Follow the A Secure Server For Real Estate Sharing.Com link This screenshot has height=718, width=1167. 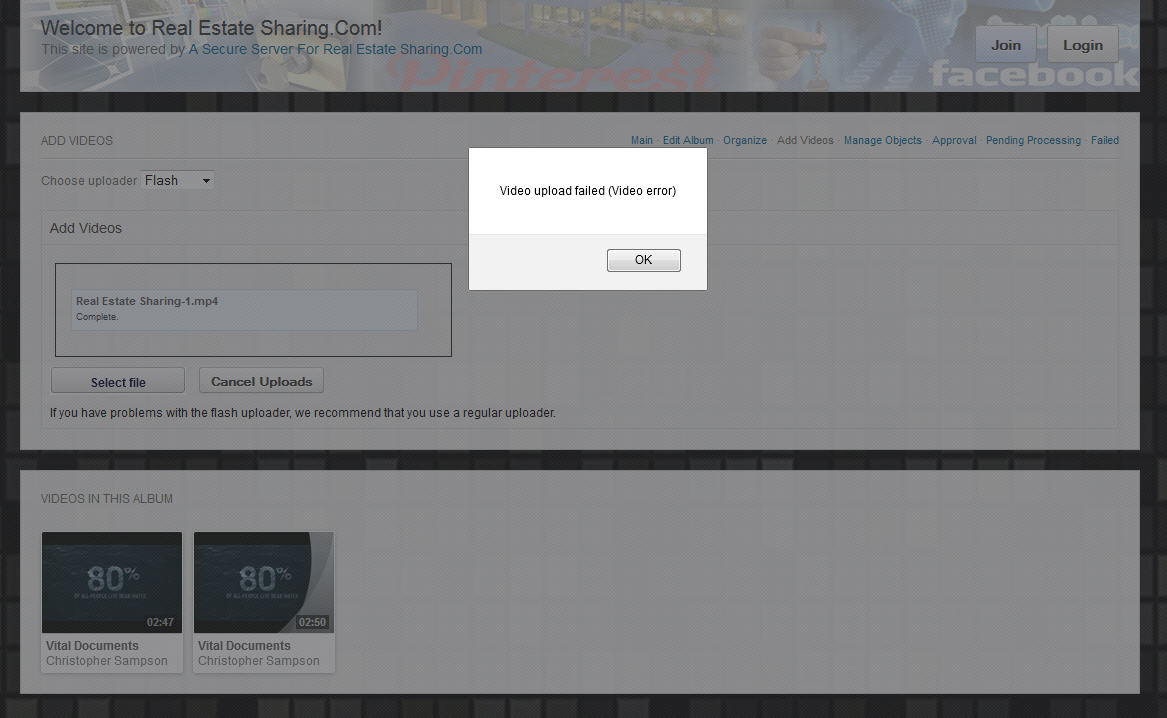pos(335,49)
